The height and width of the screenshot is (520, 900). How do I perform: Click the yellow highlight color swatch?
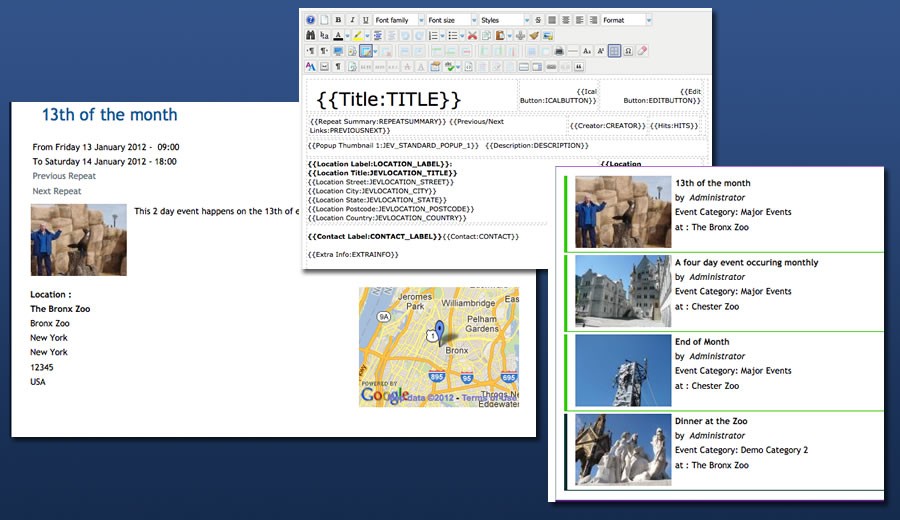(358, 35)
